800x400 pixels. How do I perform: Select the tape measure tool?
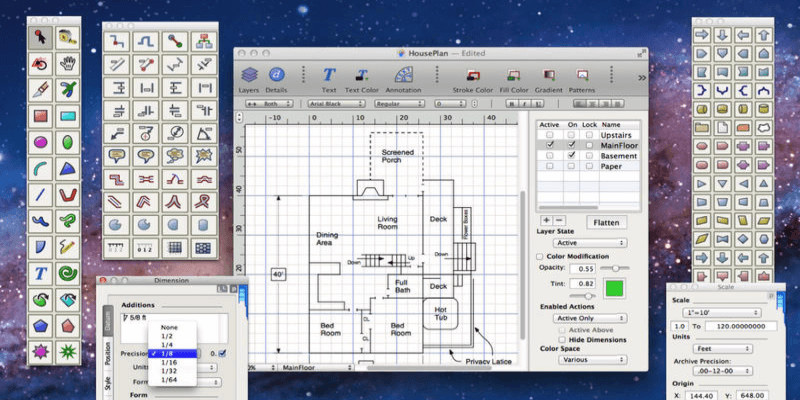pos(67,37)
